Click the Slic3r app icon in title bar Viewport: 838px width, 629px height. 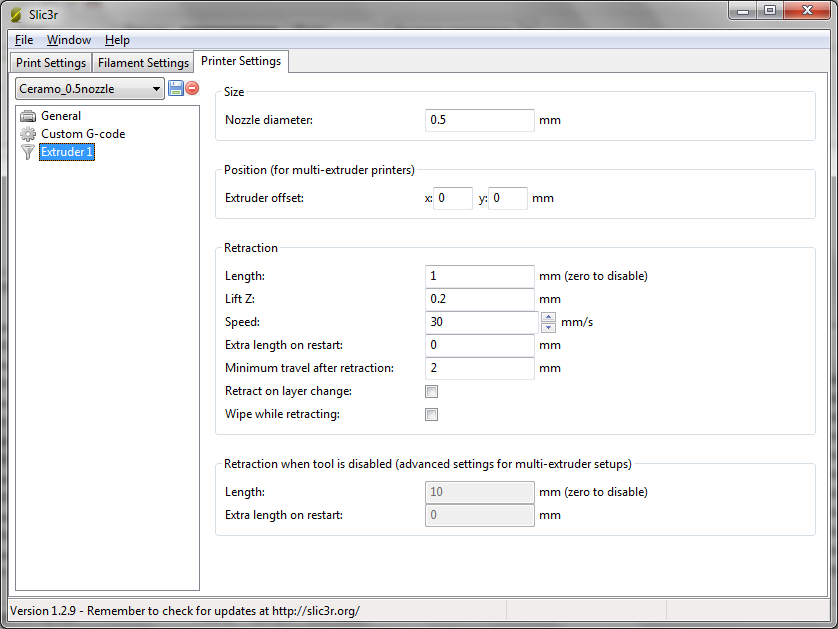pyautogui.click(x=17, y=14)
